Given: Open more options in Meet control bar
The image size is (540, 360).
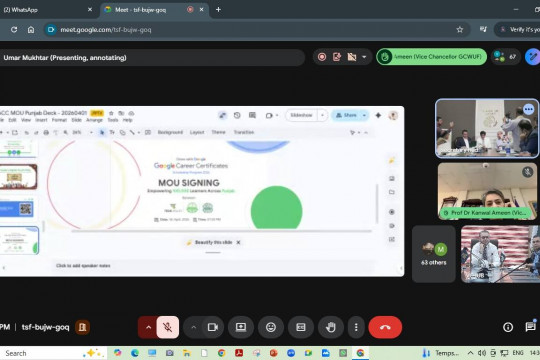Looking at the screenshot, I should (x=356, y=327).
